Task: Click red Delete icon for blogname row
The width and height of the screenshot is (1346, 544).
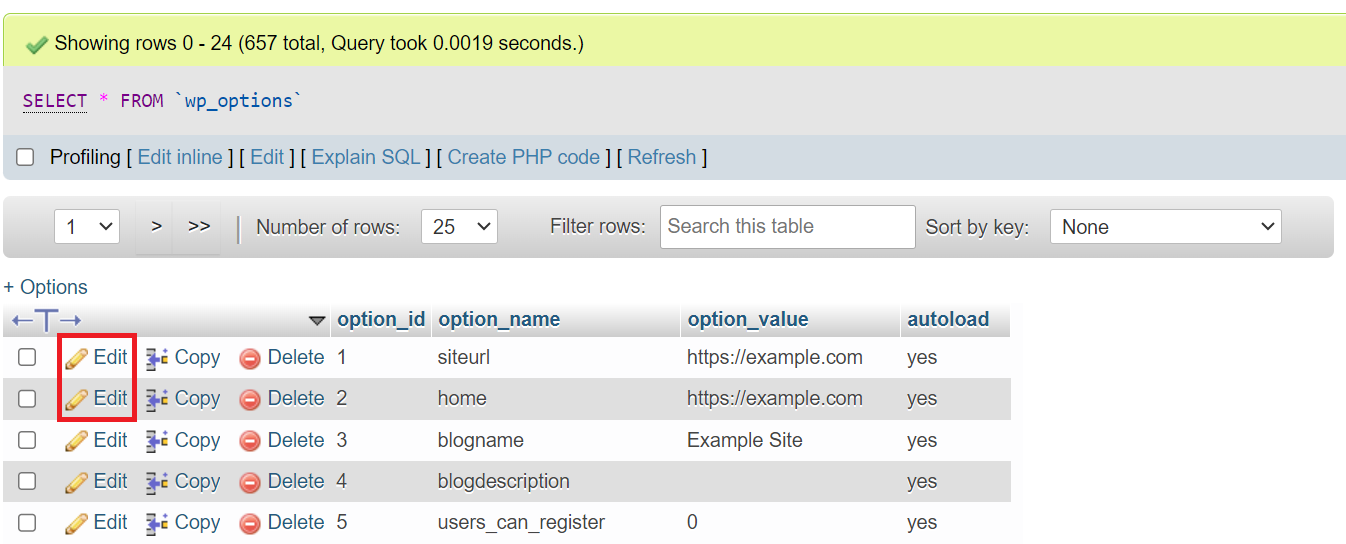Action: click(250, 441)
